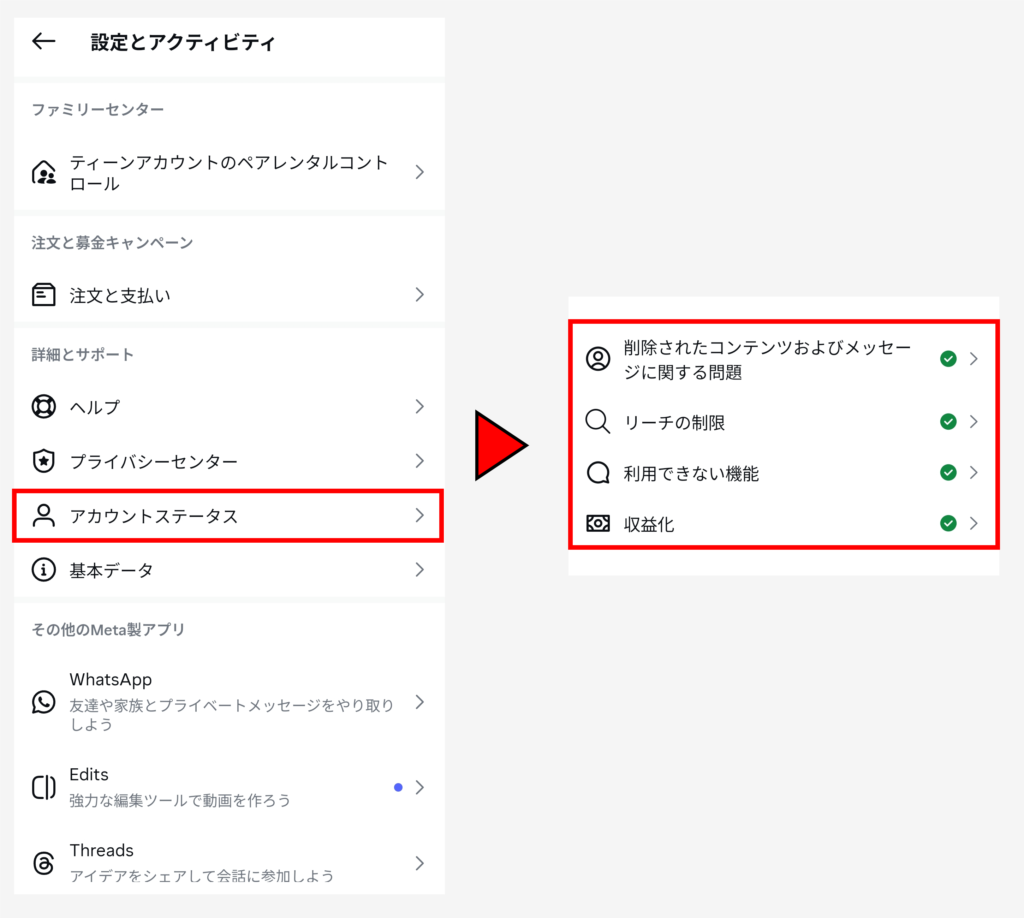Click the blue notification dot on Edits

coord(398,787)
